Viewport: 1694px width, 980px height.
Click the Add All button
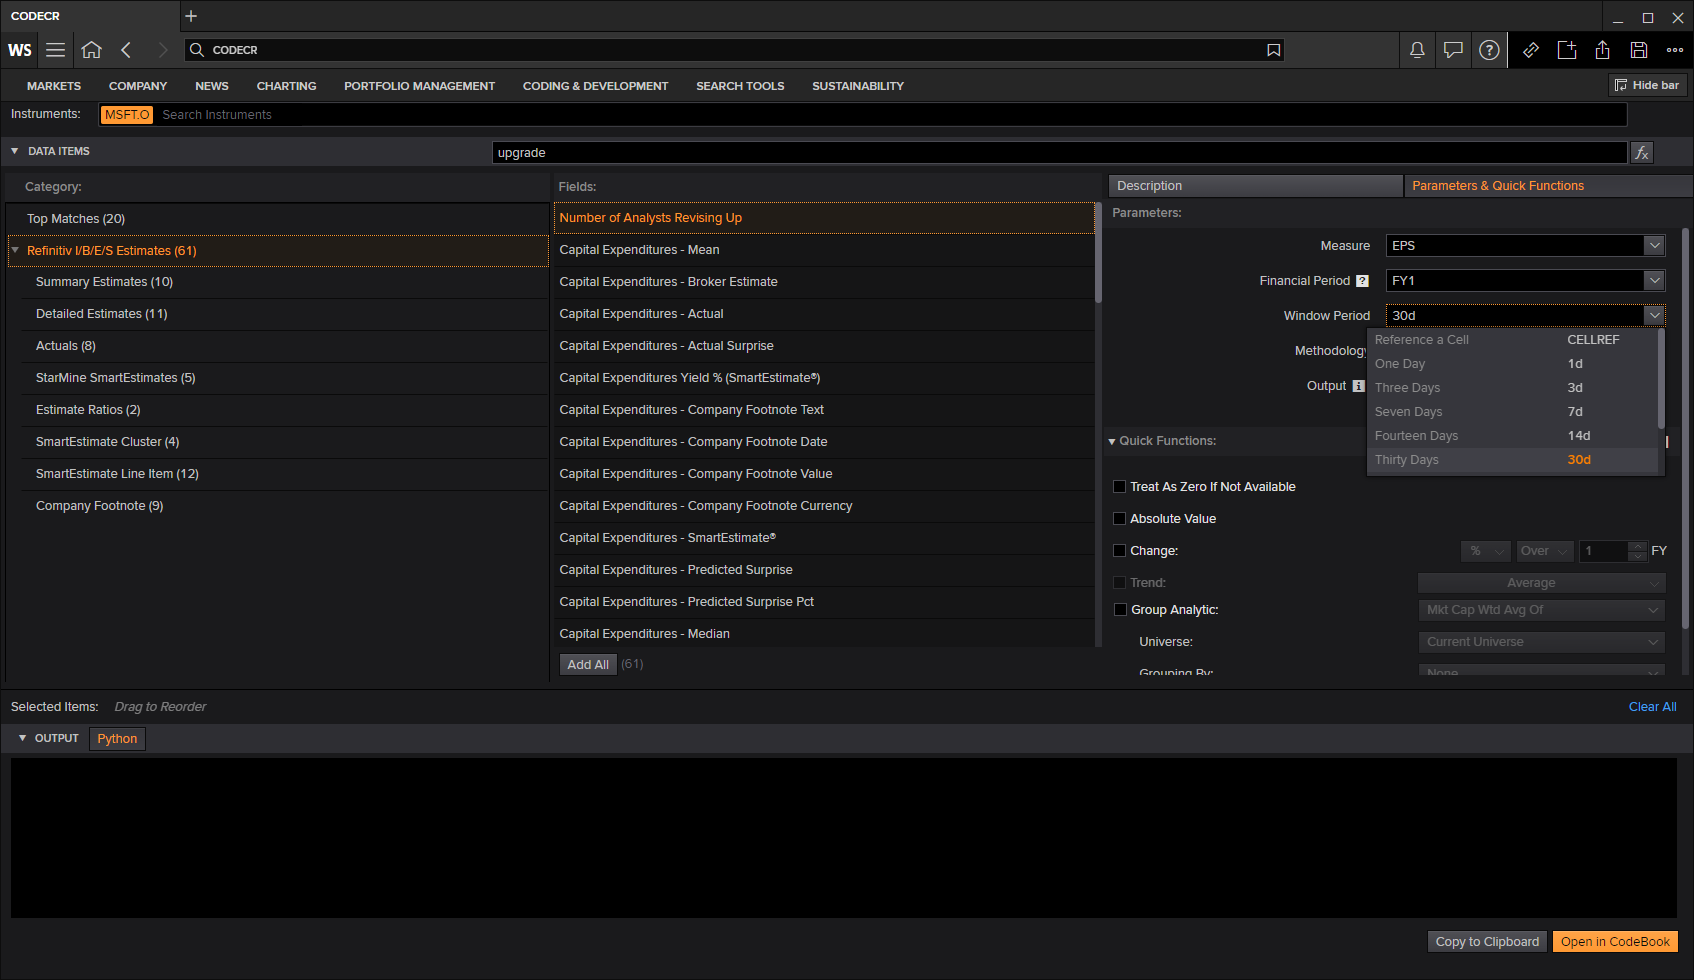(x=588, y=665)
